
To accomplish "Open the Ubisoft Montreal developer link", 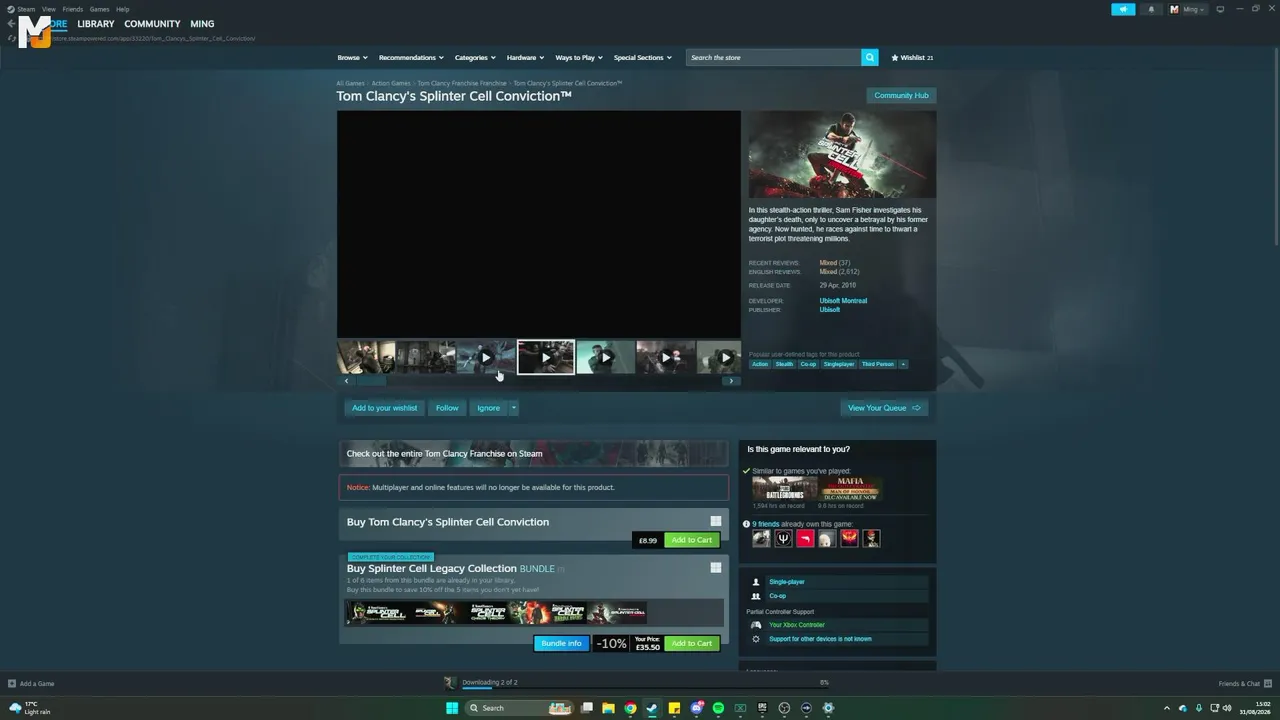I will pyautogui.click(x=843, y=301).
